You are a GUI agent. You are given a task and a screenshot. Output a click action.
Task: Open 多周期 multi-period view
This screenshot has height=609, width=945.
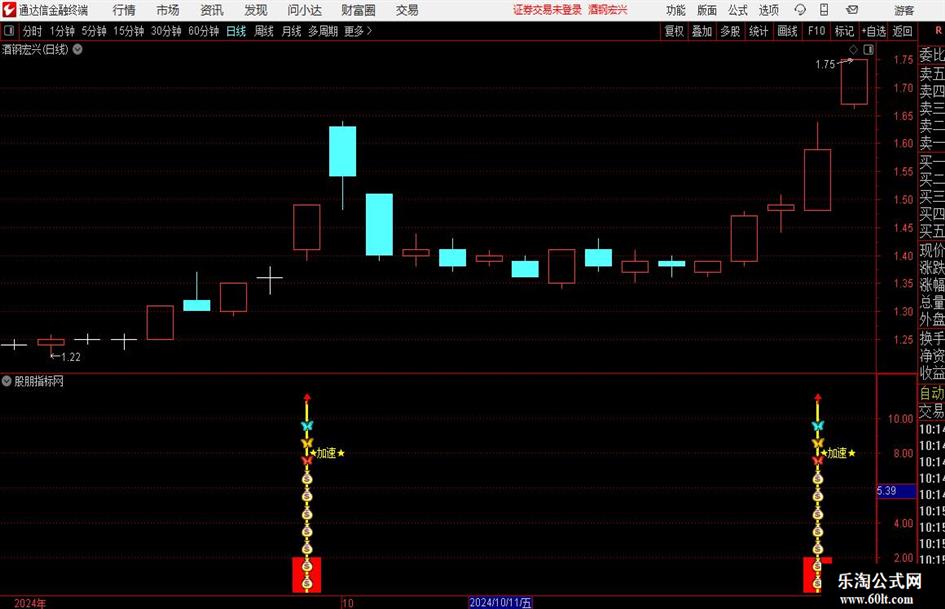click(323, 31)
